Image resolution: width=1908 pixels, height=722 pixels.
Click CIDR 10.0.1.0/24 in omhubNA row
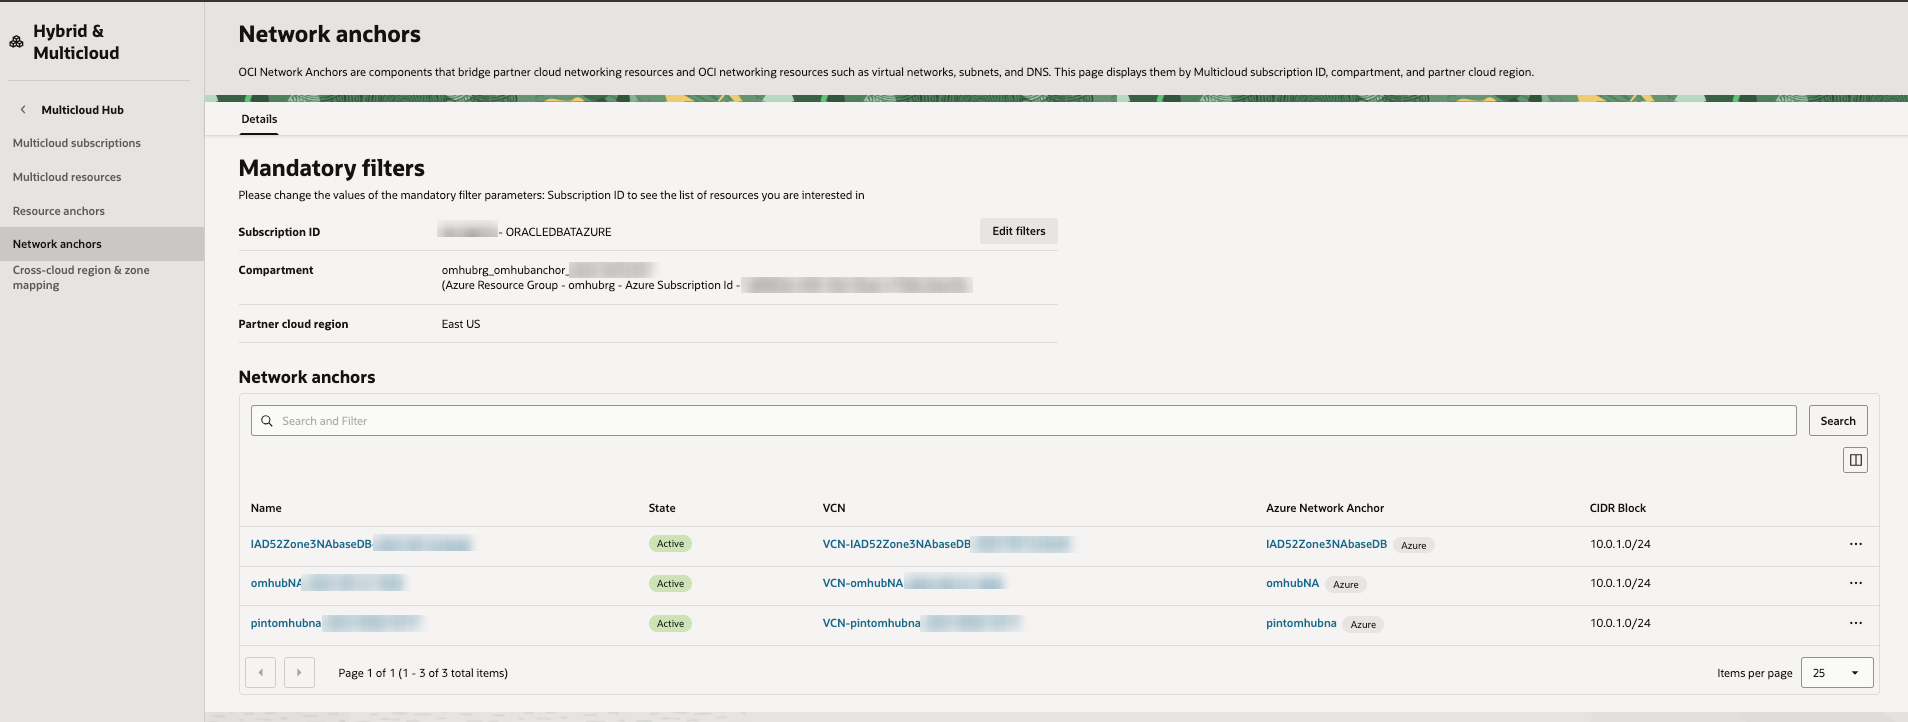(x=1620, y=583)
